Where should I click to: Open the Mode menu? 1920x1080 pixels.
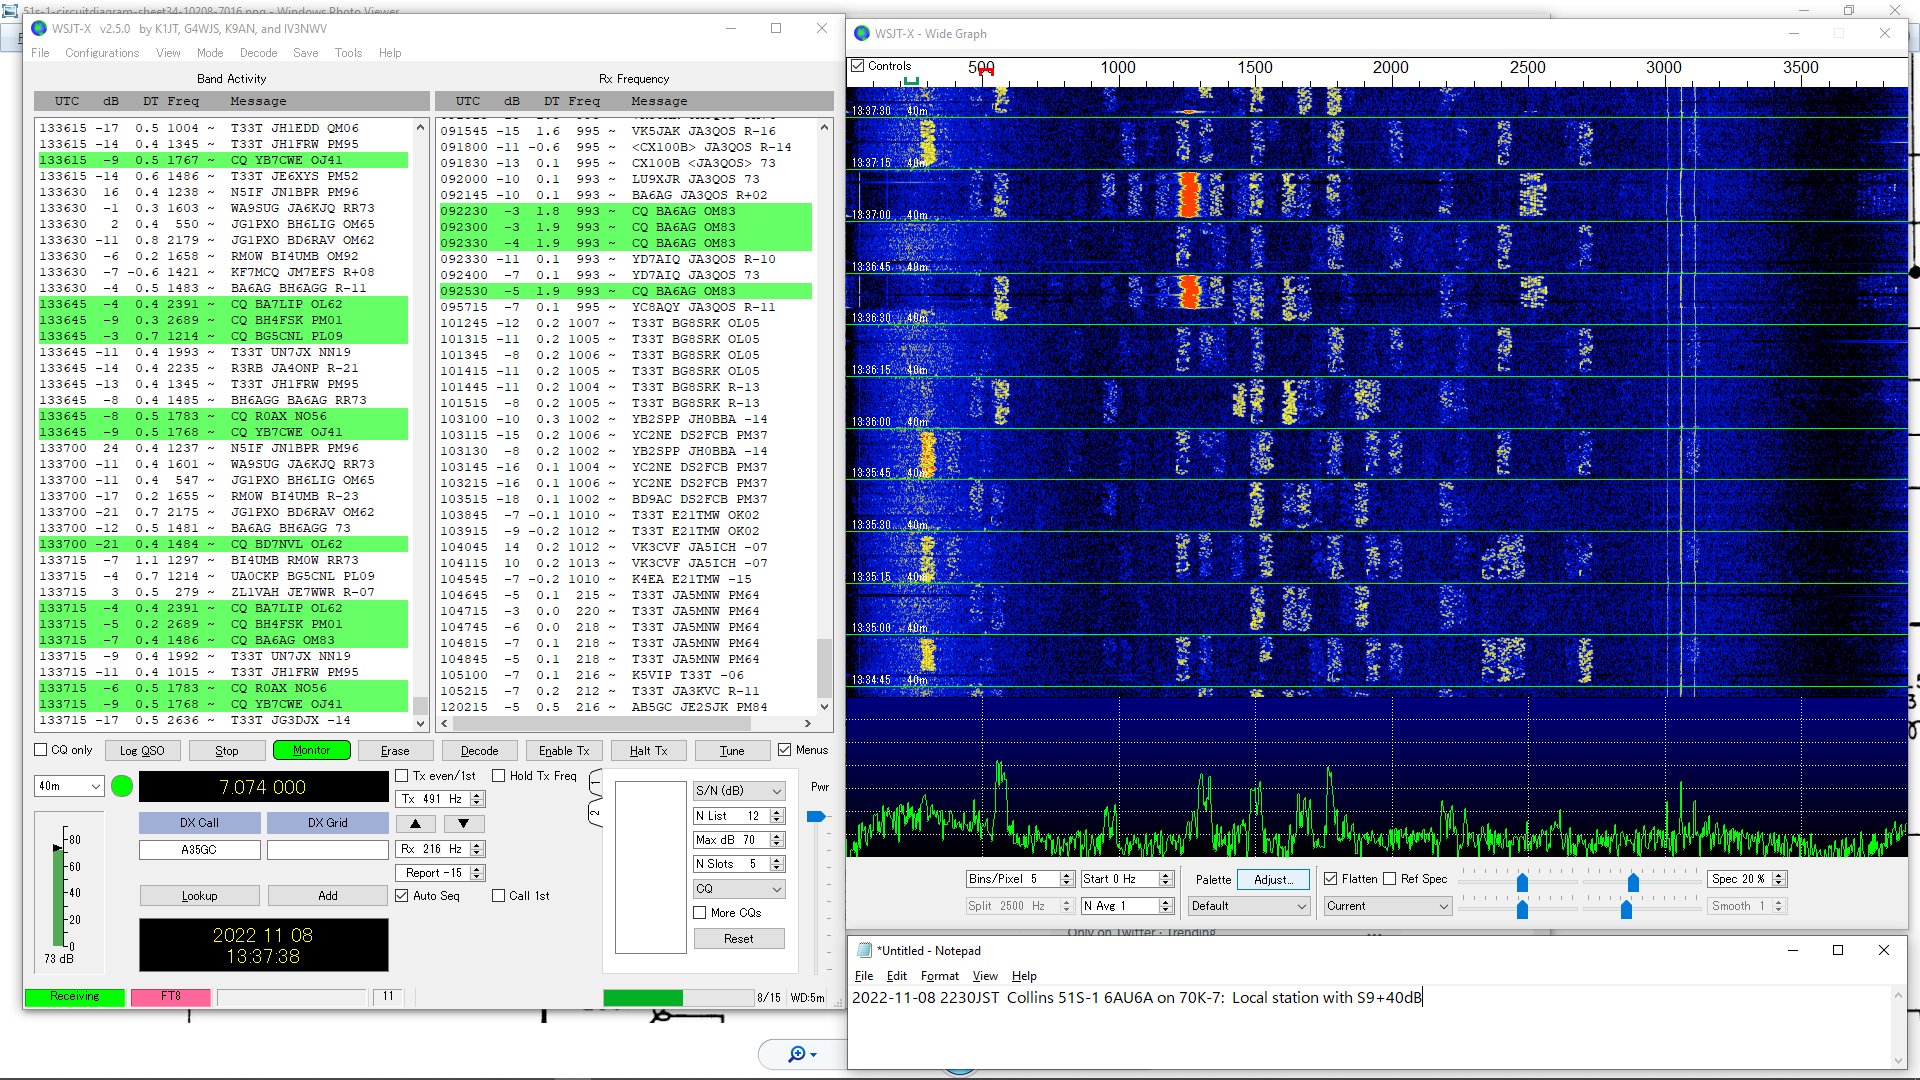click(x=210, y=53)
